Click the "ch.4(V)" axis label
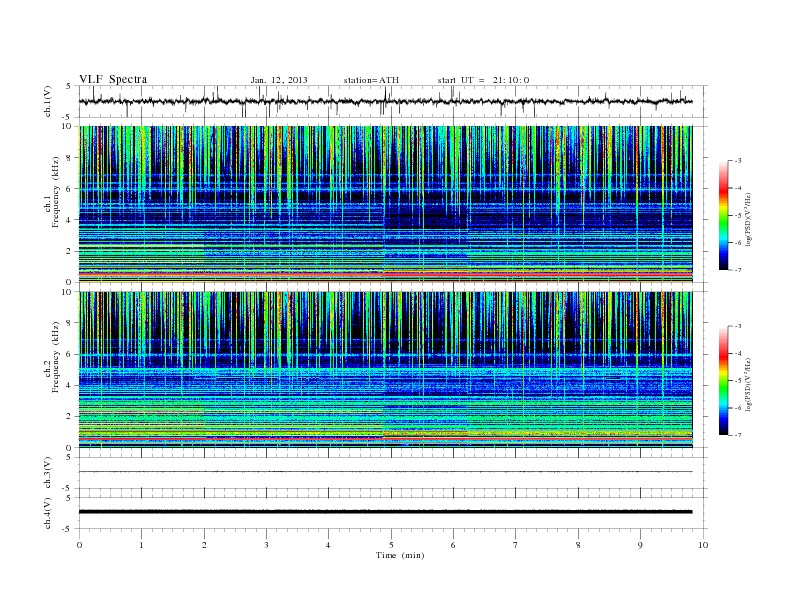This screenshot has width=792, height=612. 48,513
